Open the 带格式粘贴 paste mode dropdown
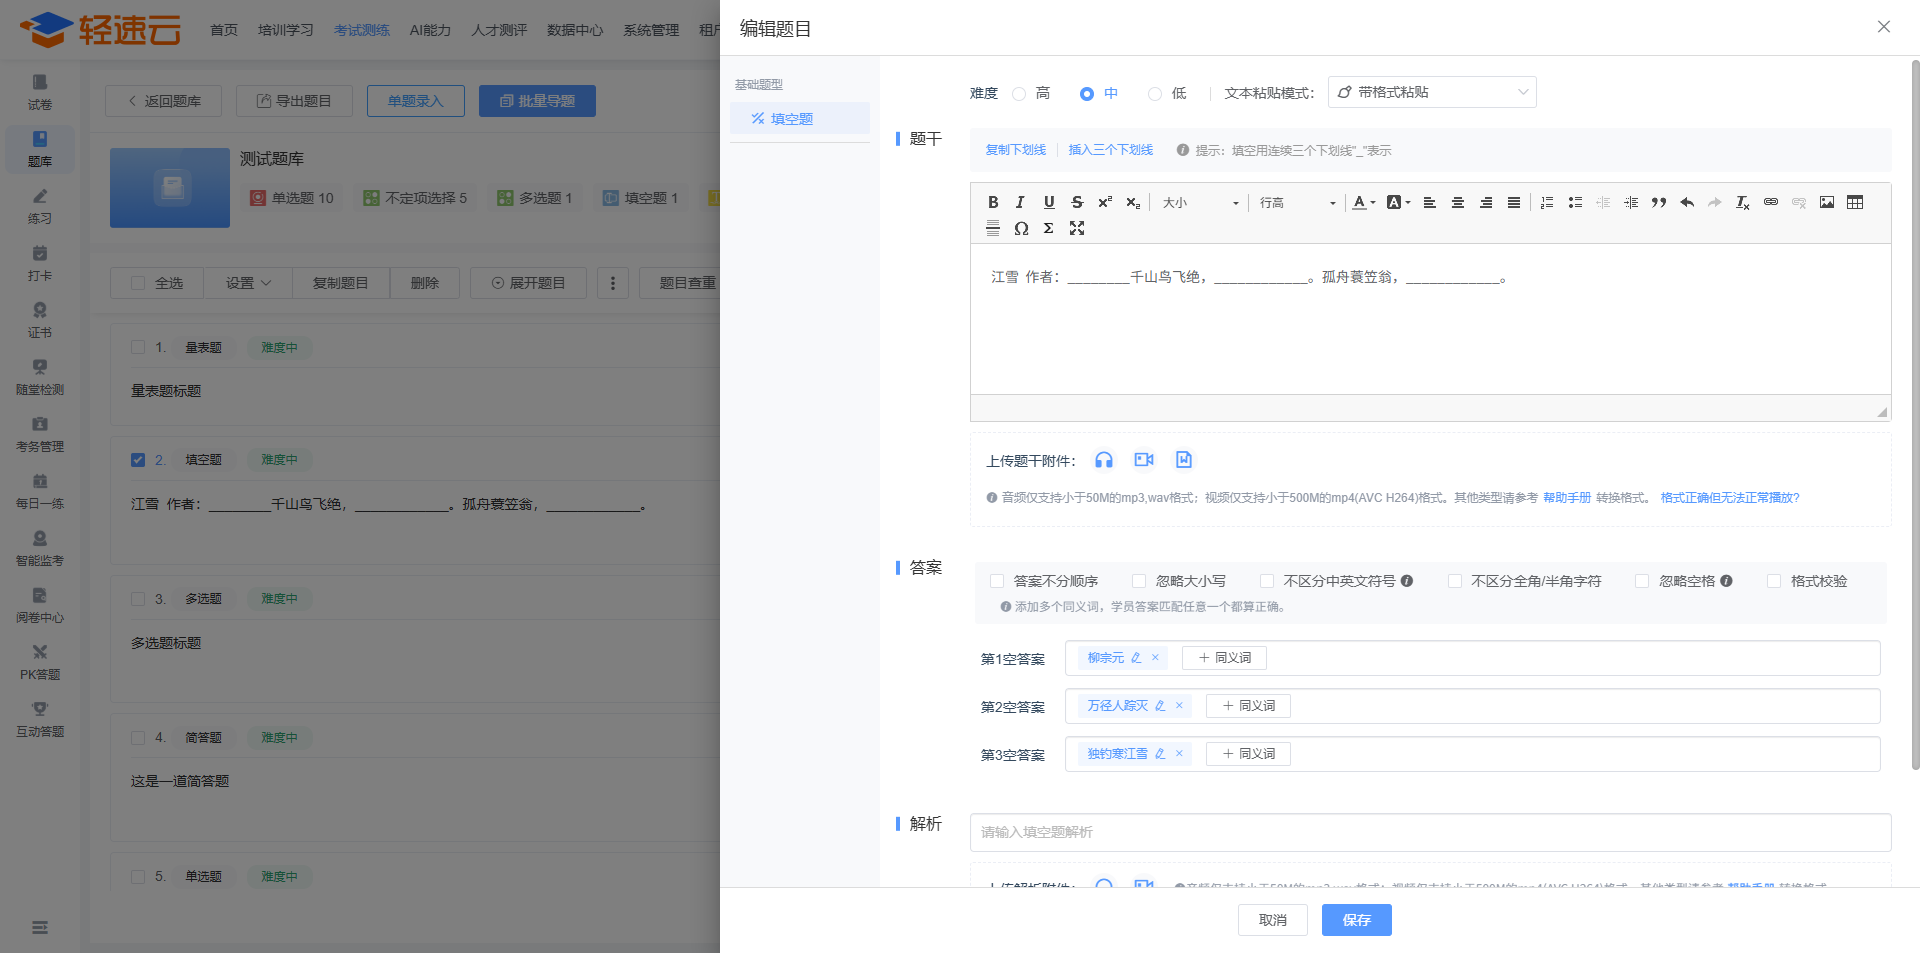The height and width of the screenshot is (953, 1920). click(x=1431, y=92)
